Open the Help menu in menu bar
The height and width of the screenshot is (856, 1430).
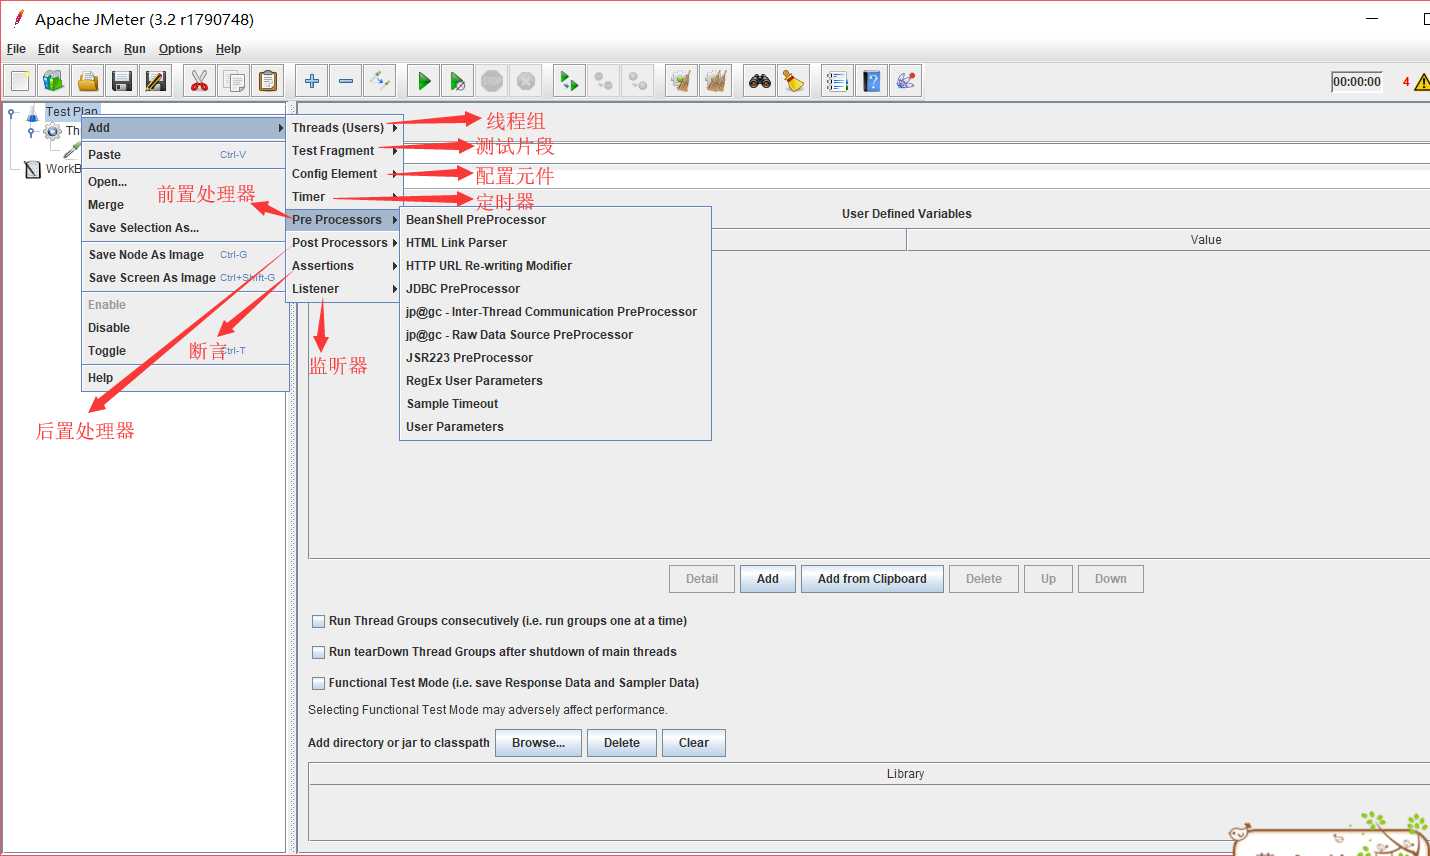tap(228, 49)
